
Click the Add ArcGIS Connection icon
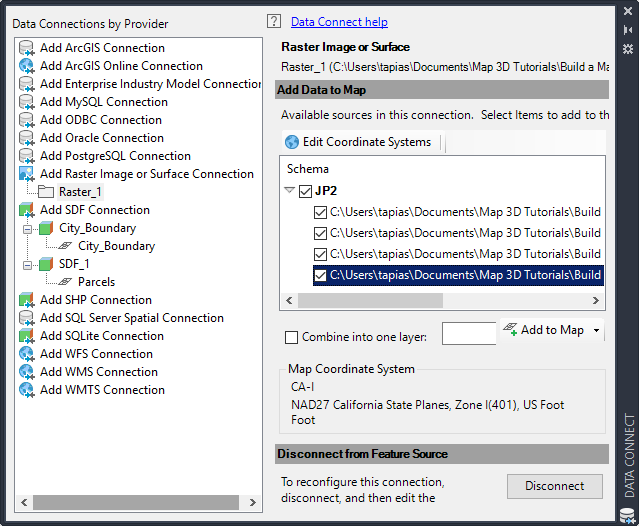[x=27, y=48]
